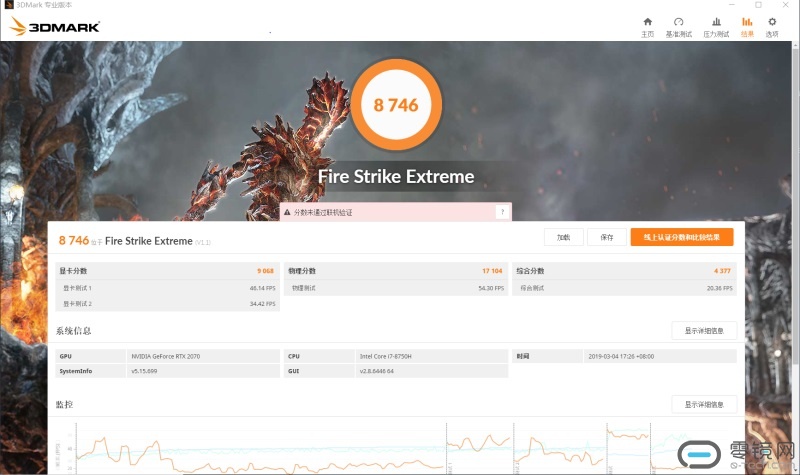The height and width of the screenshot is (475, 800).
Task: Click SystemInfo version v5.15.699
Action: 144,371
